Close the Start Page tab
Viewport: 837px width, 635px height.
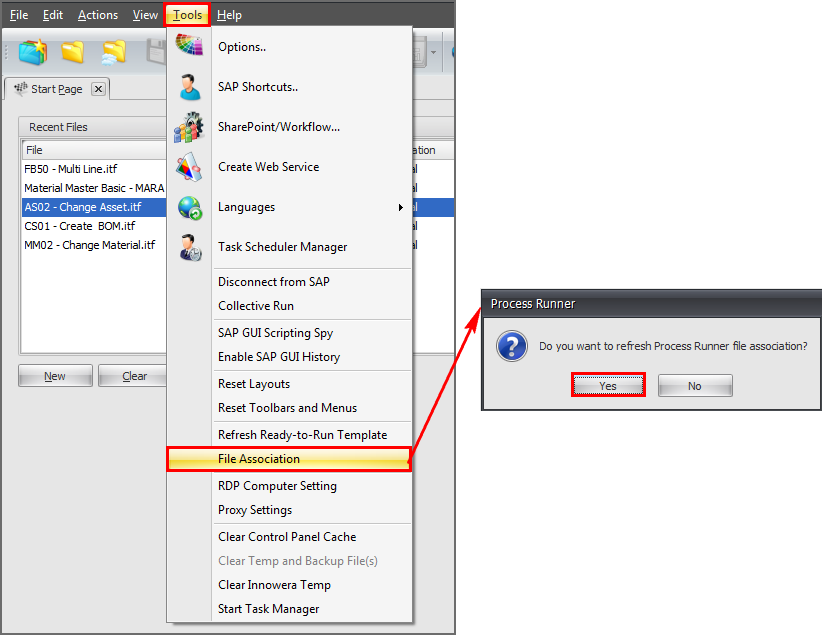[x=98, y=89]
